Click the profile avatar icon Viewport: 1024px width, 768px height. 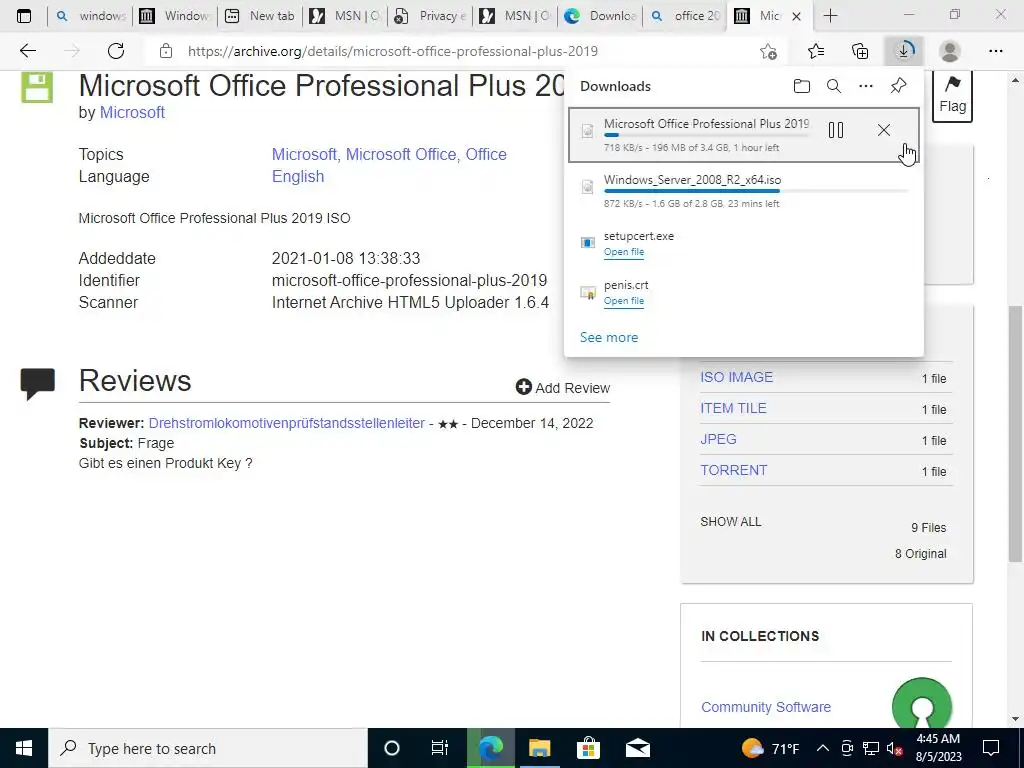click(950, 51)
